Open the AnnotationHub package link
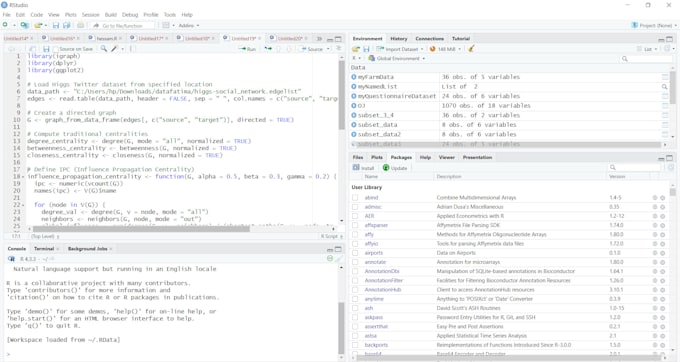The width and height of the screenshot is (680, 362). click(383, 290)
